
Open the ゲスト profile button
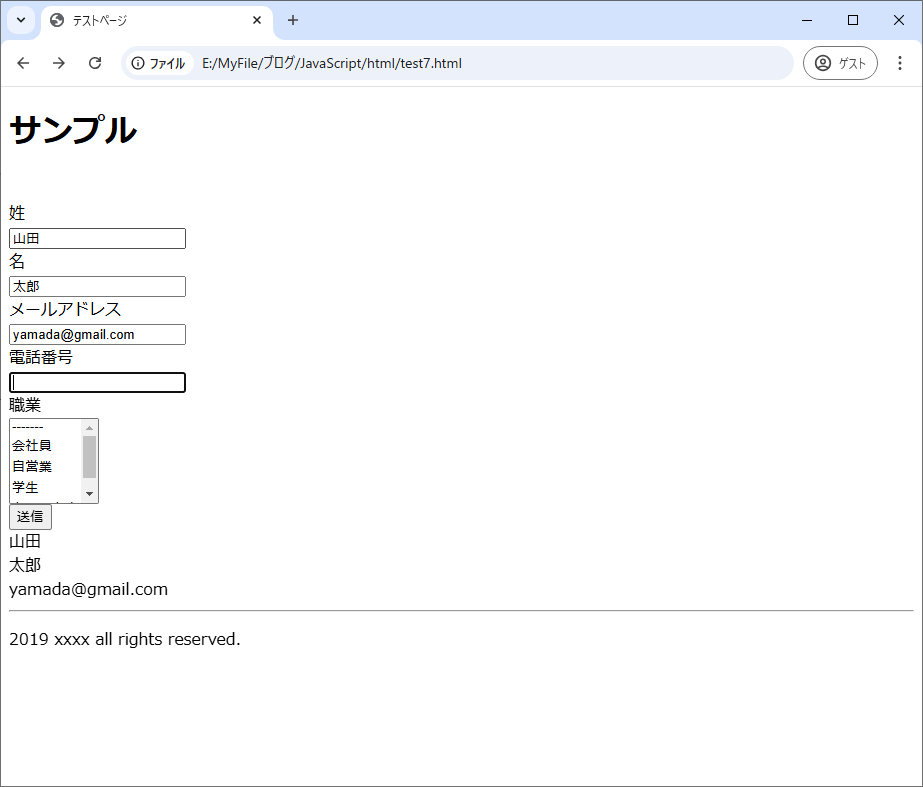point(840,63)
